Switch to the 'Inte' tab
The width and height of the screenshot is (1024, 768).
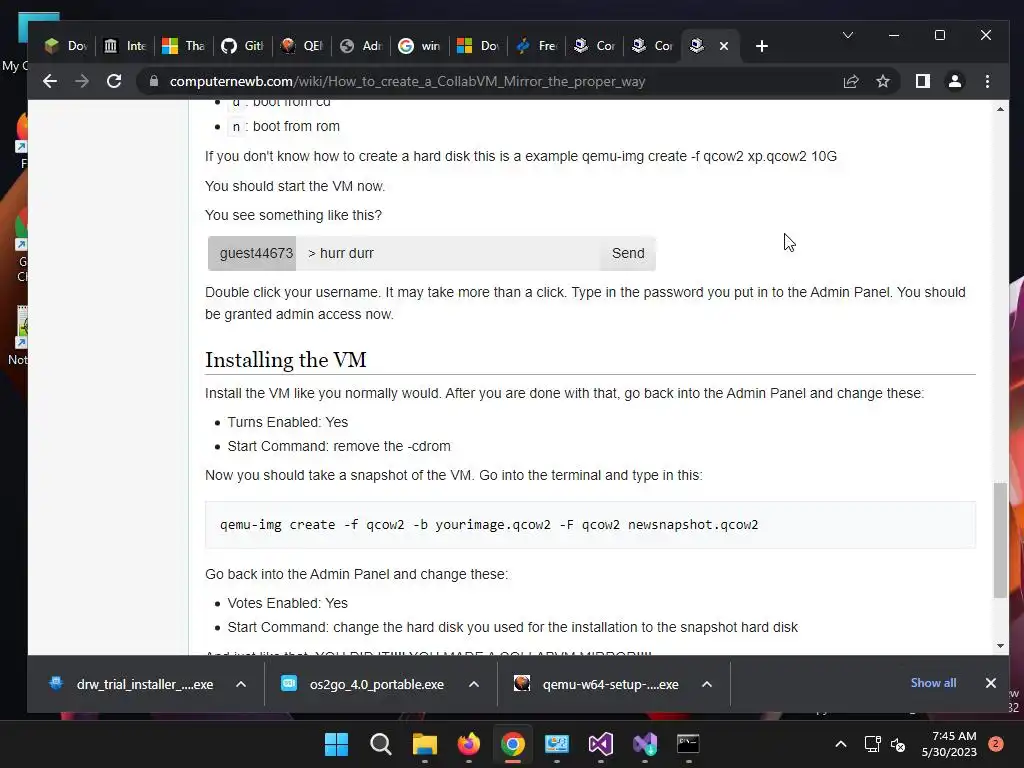pyautogui.click(x=125, y=46)
